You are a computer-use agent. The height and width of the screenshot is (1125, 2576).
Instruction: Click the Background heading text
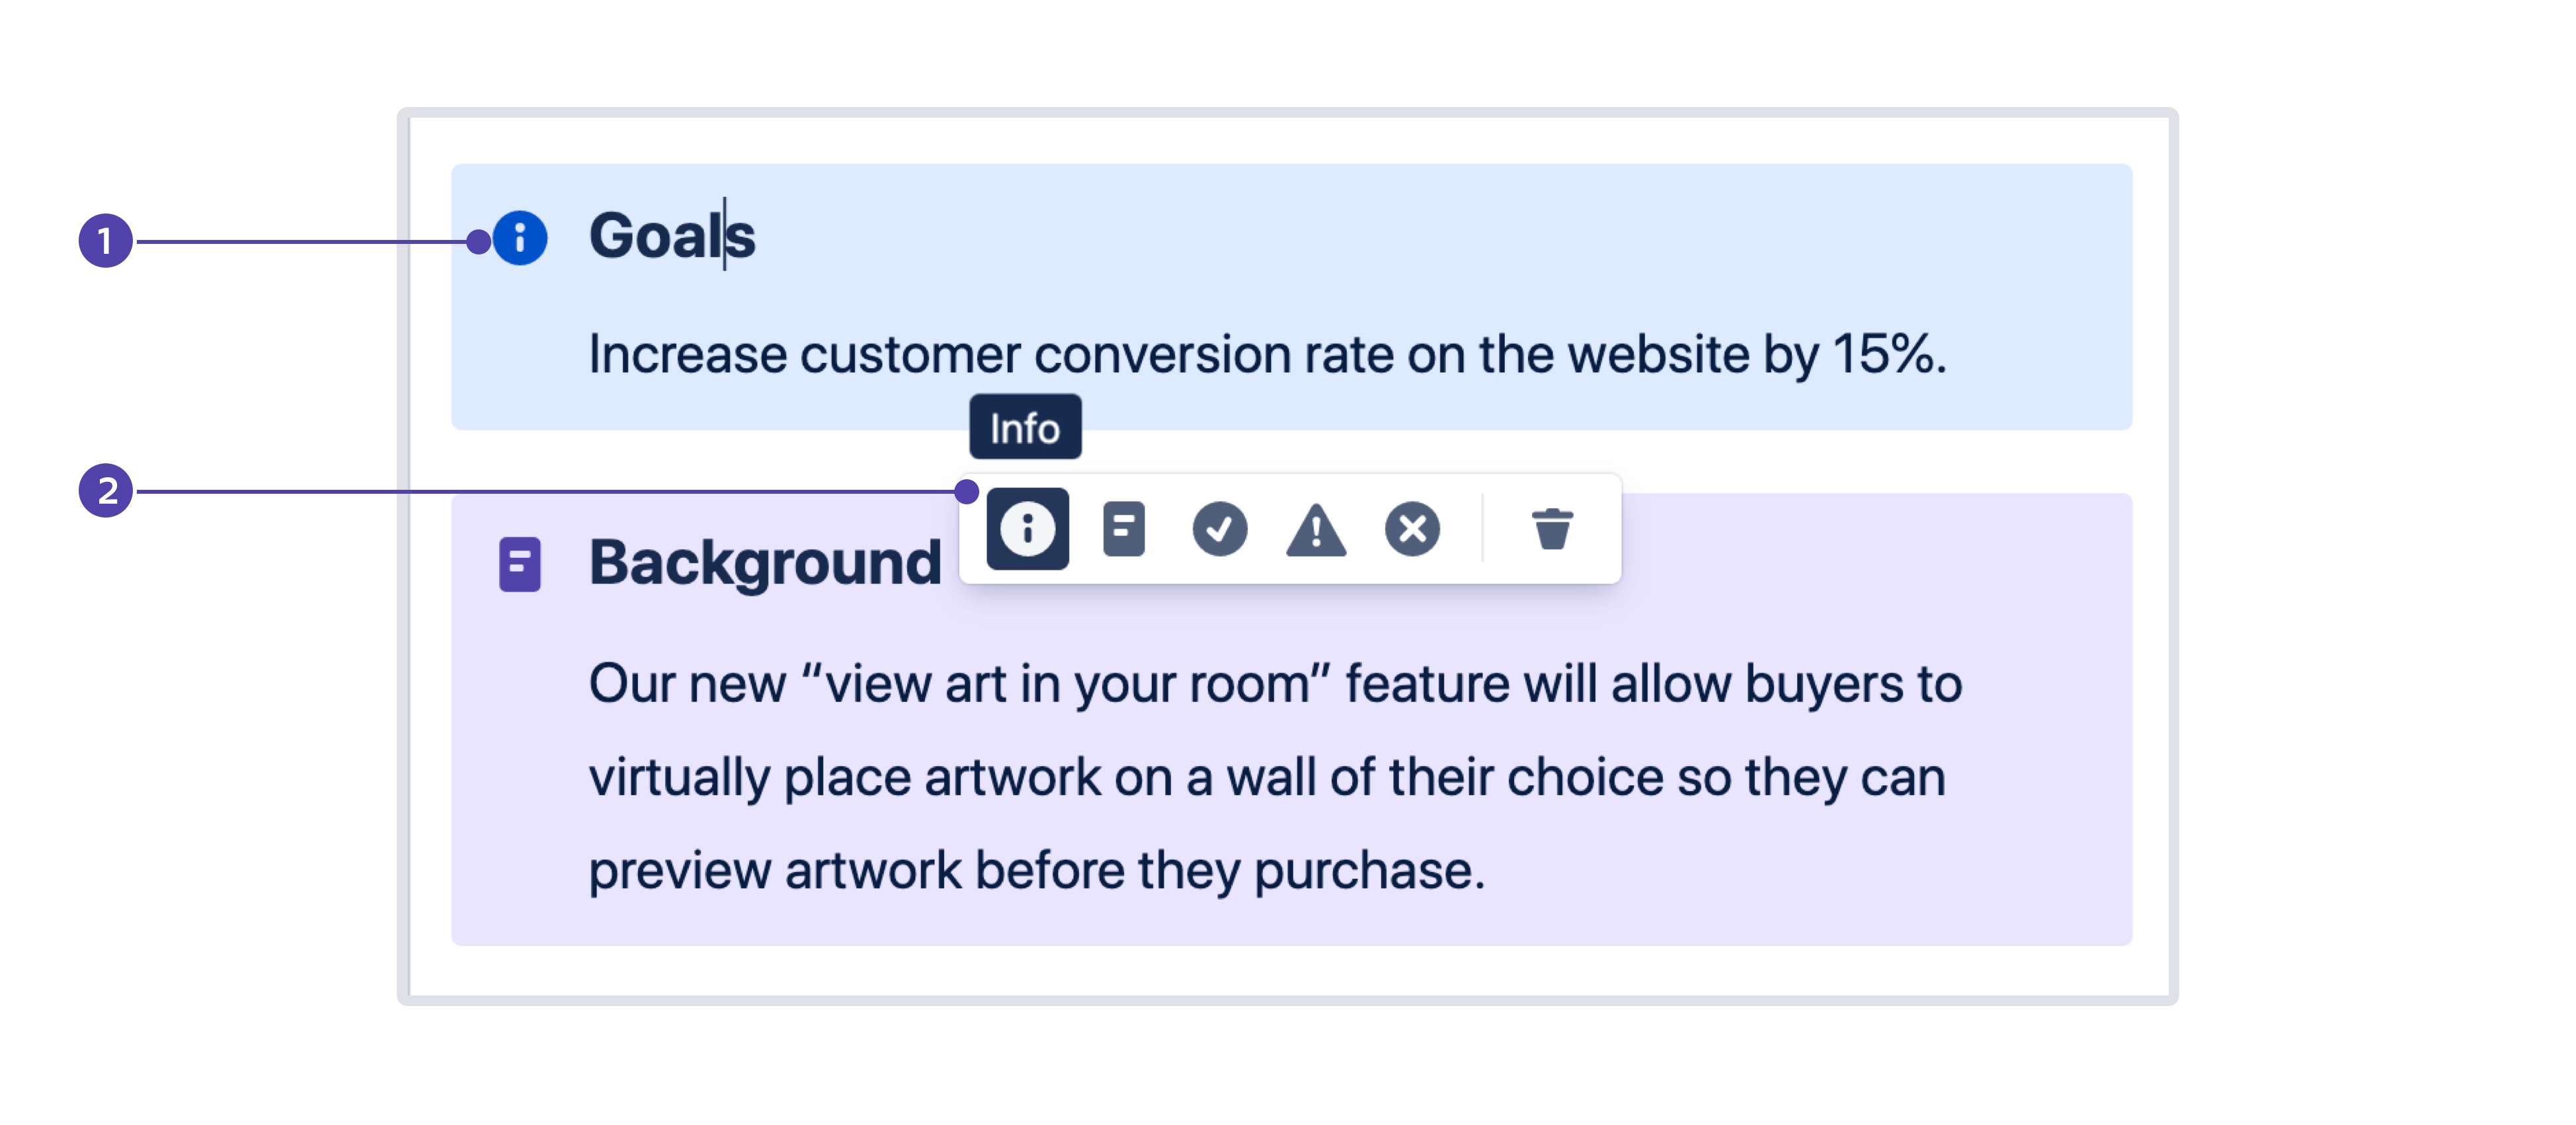[x=765, y=562]
